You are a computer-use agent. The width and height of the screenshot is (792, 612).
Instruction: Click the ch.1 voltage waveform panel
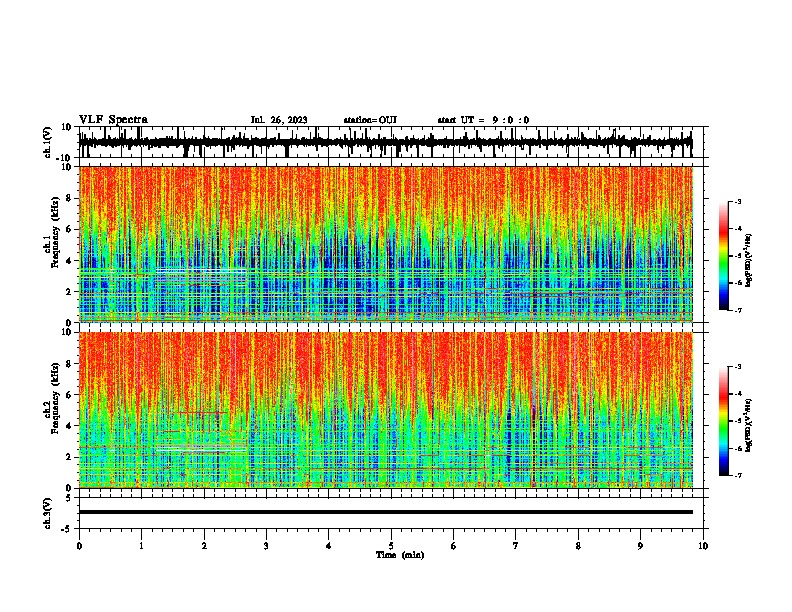[393, 142]
